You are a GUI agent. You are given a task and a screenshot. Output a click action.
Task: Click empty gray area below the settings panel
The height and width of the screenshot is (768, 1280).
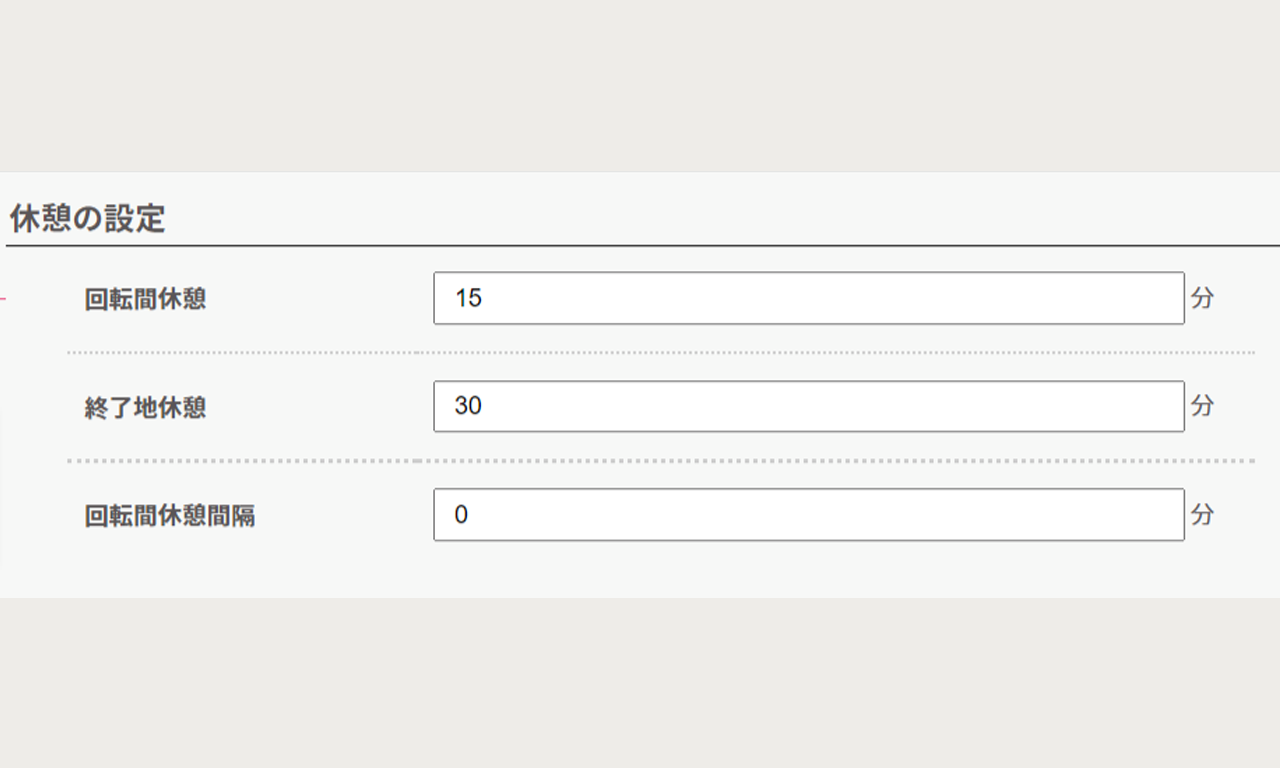640,683
